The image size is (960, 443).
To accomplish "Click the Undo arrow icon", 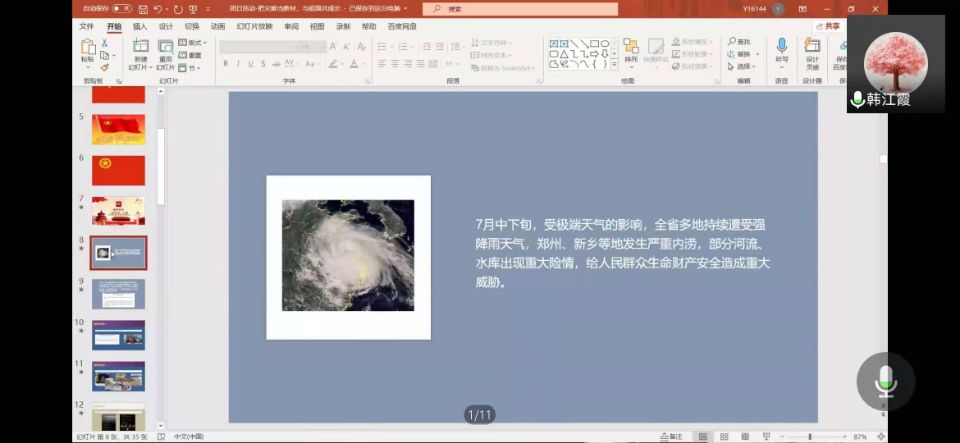I will click(158, 9).
